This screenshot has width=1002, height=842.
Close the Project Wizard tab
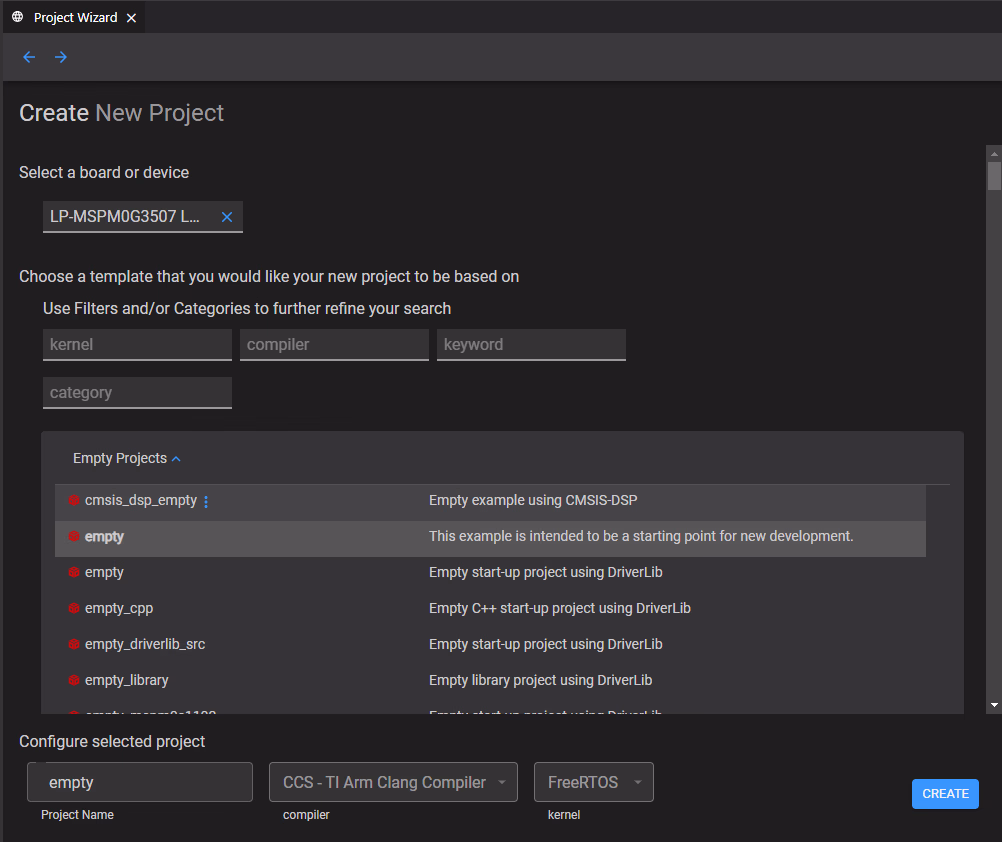click(x=131, y=17)
